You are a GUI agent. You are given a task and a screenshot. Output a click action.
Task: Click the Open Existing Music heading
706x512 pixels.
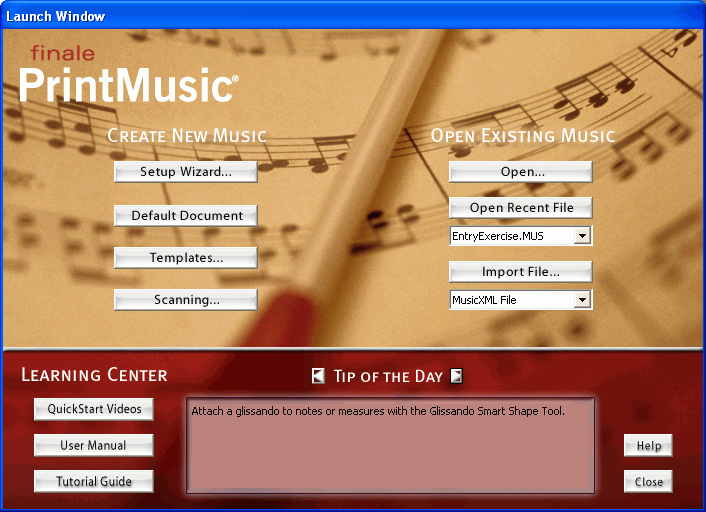click(x=523, y=136)
